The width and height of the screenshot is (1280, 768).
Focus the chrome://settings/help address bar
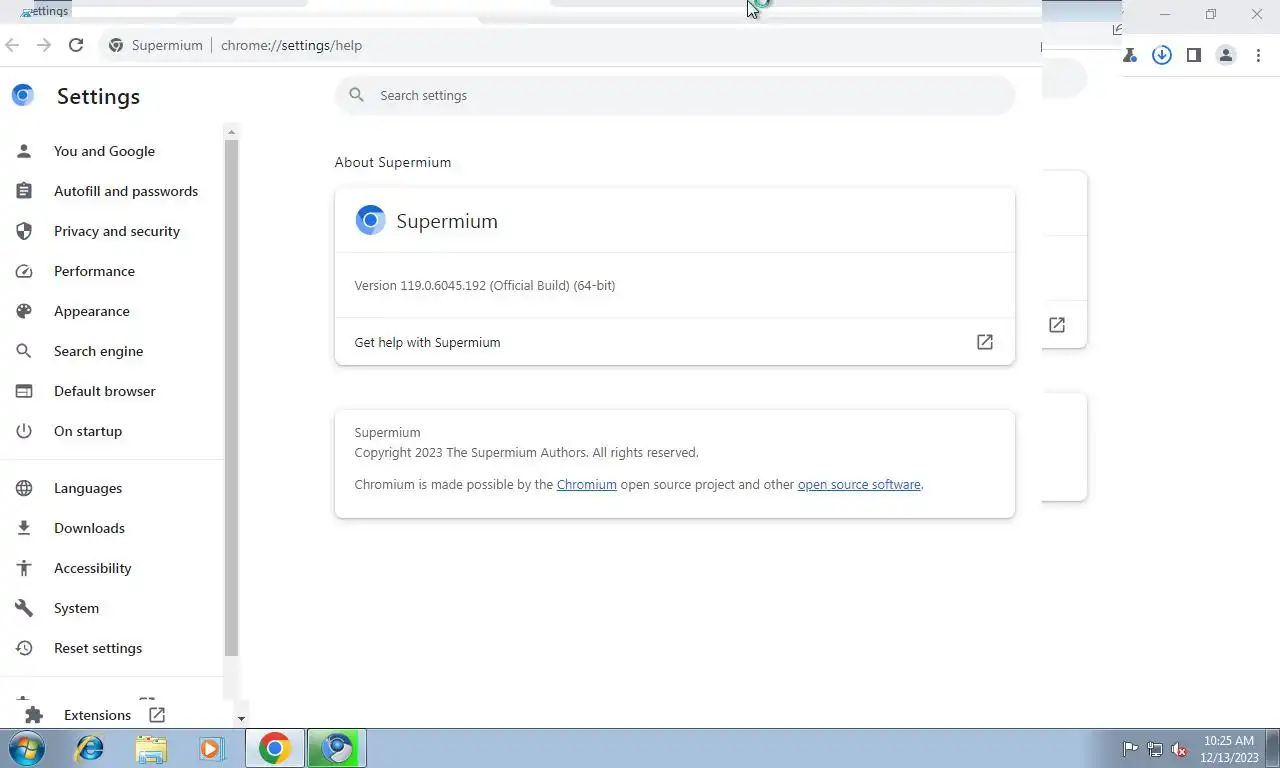(291, 45)
